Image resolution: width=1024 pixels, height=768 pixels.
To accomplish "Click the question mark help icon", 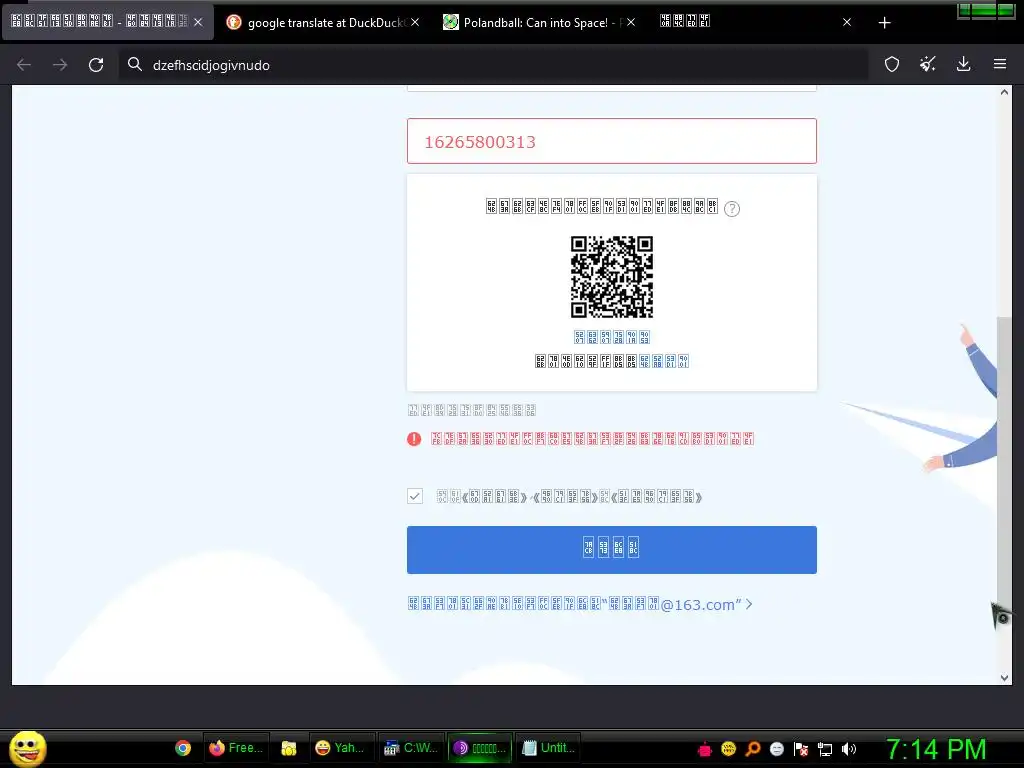I will 732,209.
